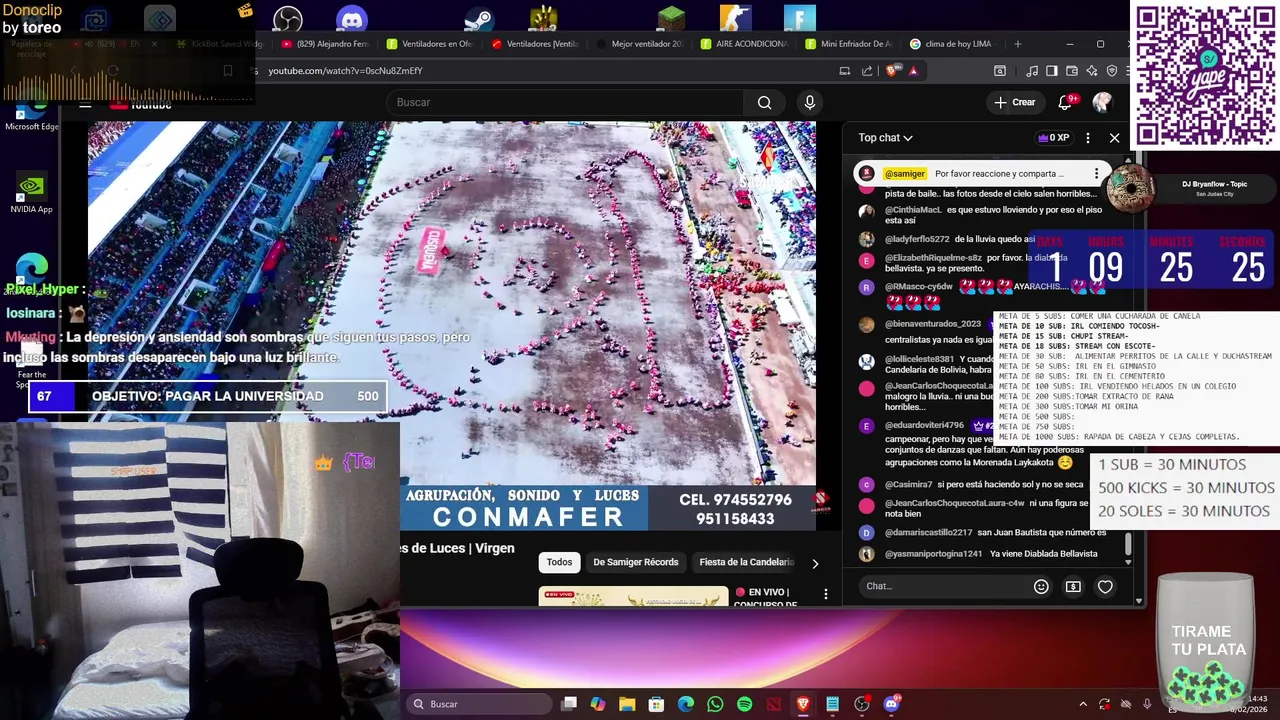The height and width of the screenshot is (720, 1280).
Task: Click the Brave VPN shield icon
Action: pyautogui.click(x=1112, y=71)
